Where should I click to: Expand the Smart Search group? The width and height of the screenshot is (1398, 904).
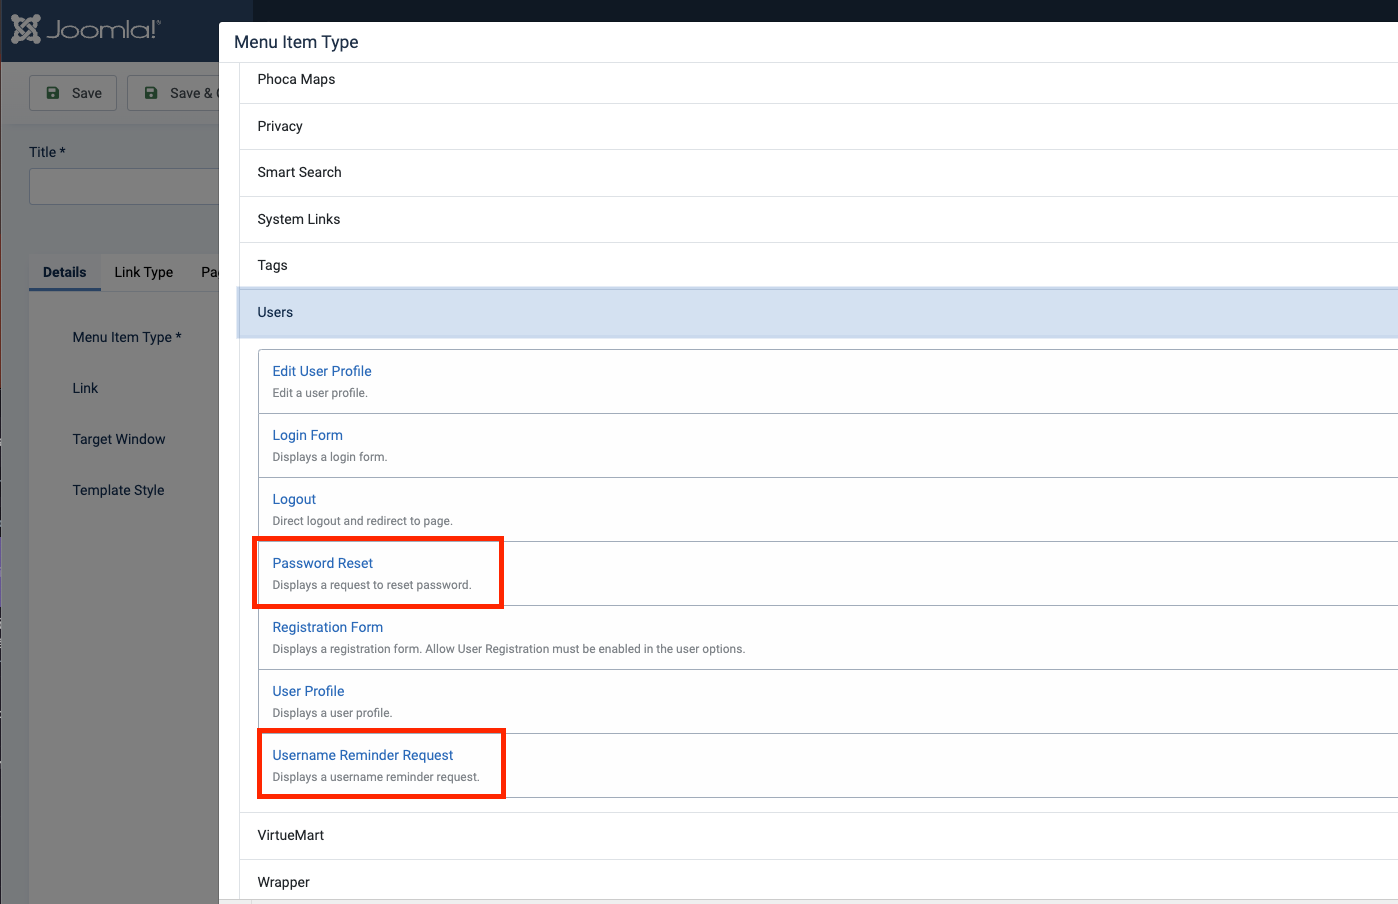(818, 173)
